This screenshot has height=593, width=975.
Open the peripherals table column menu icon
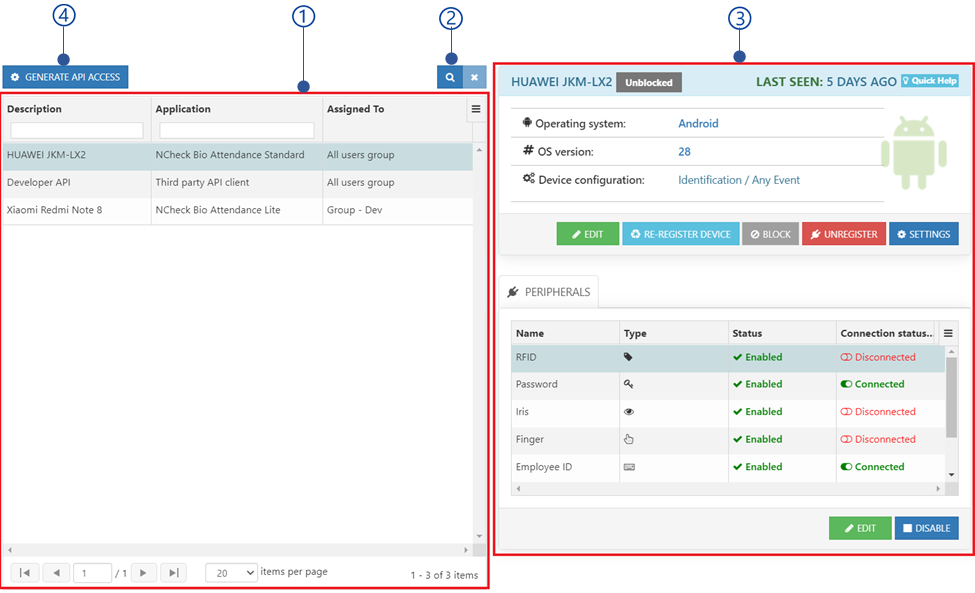pos(948,333)
